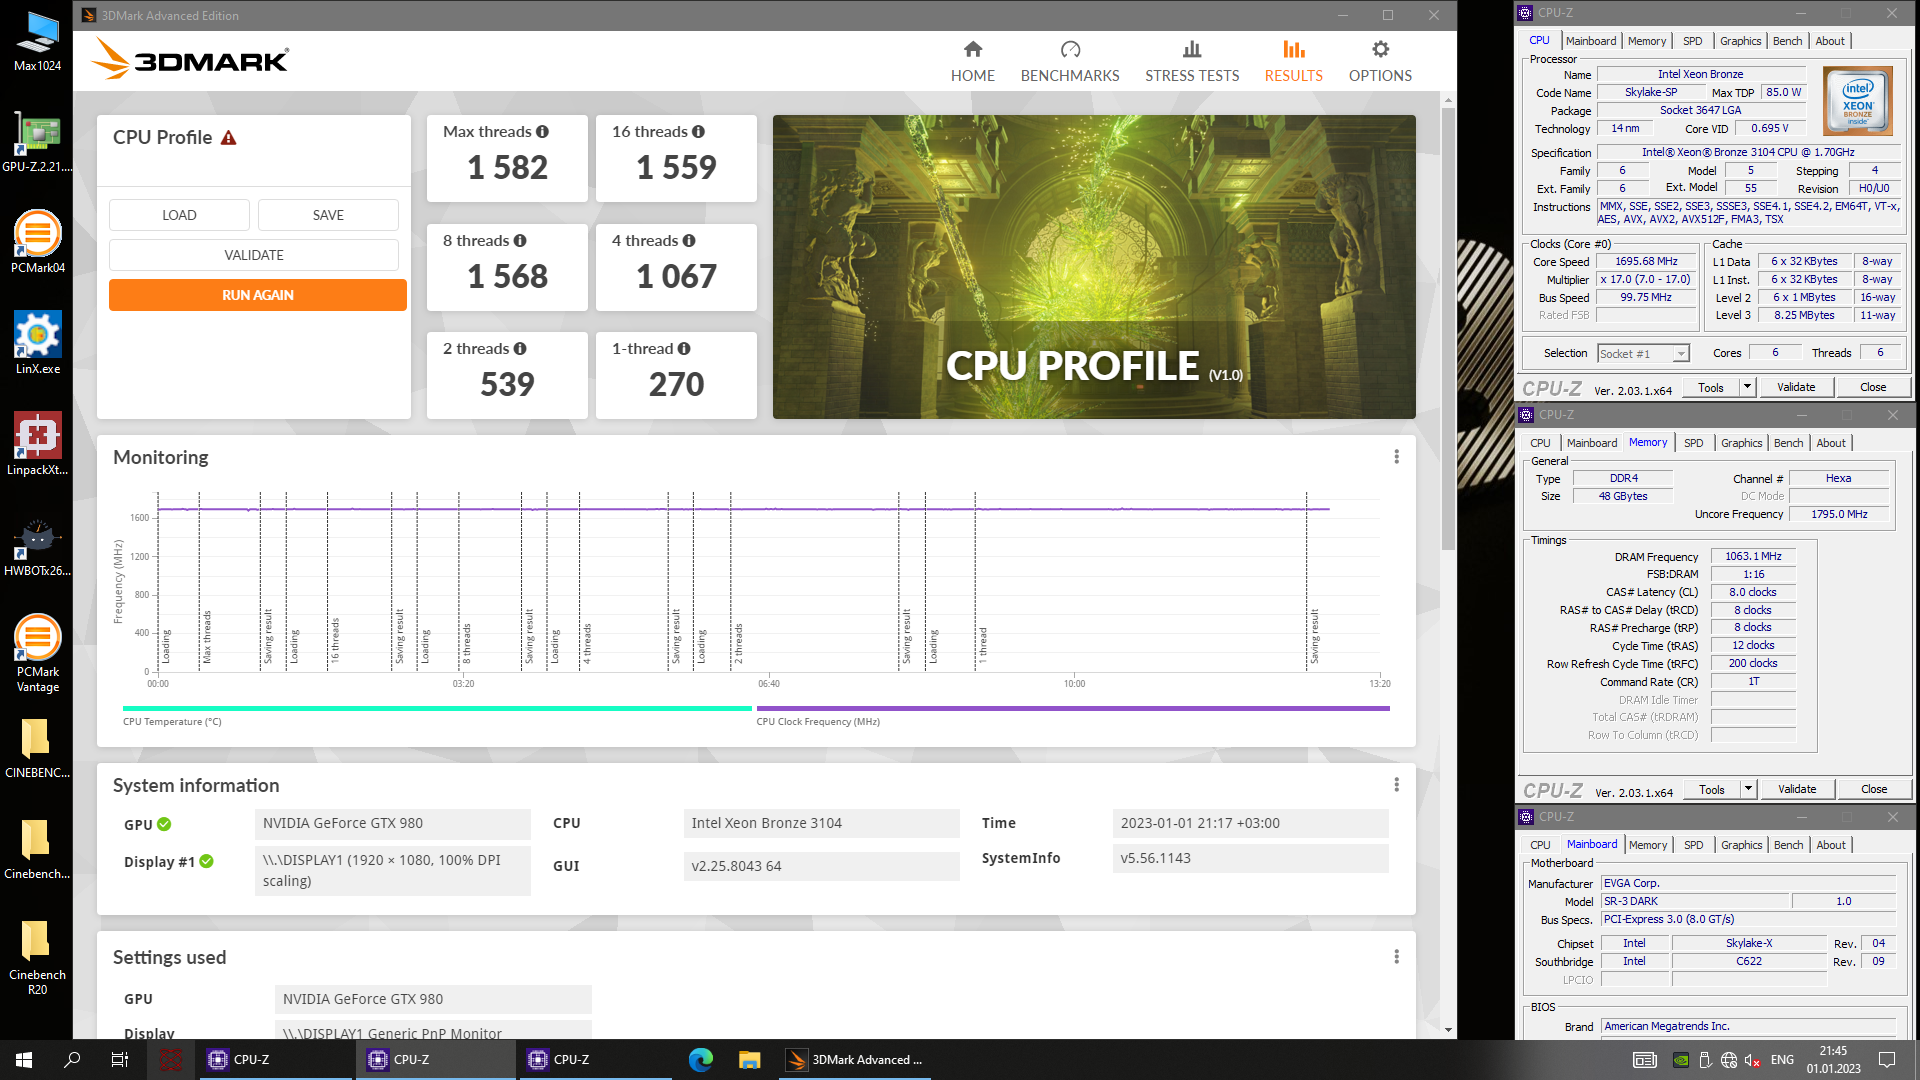Image resolution: width=1920 pixels, height=1080 pixels.
Task: Click the CPU Clock Frequency purple legend bar
Action: [1073, 708]
